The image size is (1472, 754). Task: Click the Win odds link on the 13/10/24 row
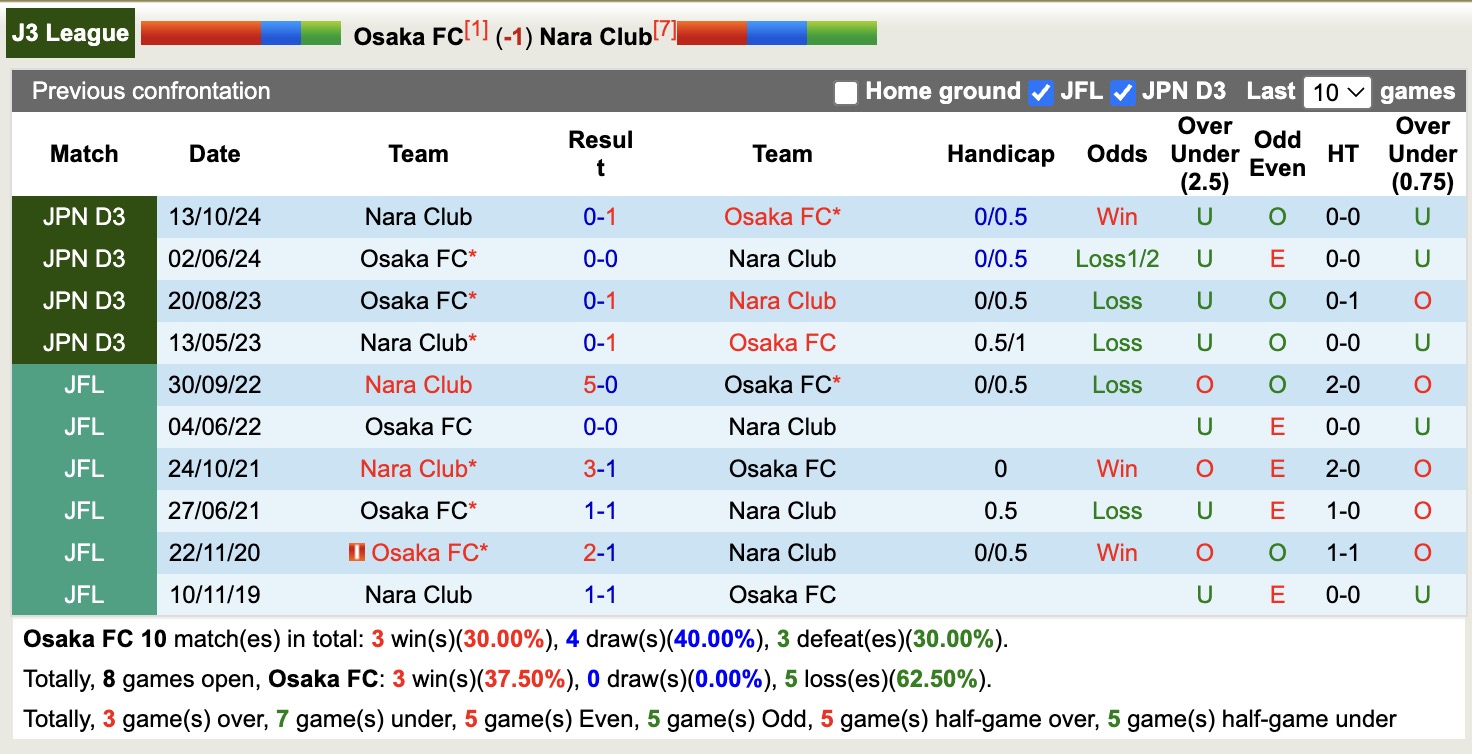click(1116, 216)
